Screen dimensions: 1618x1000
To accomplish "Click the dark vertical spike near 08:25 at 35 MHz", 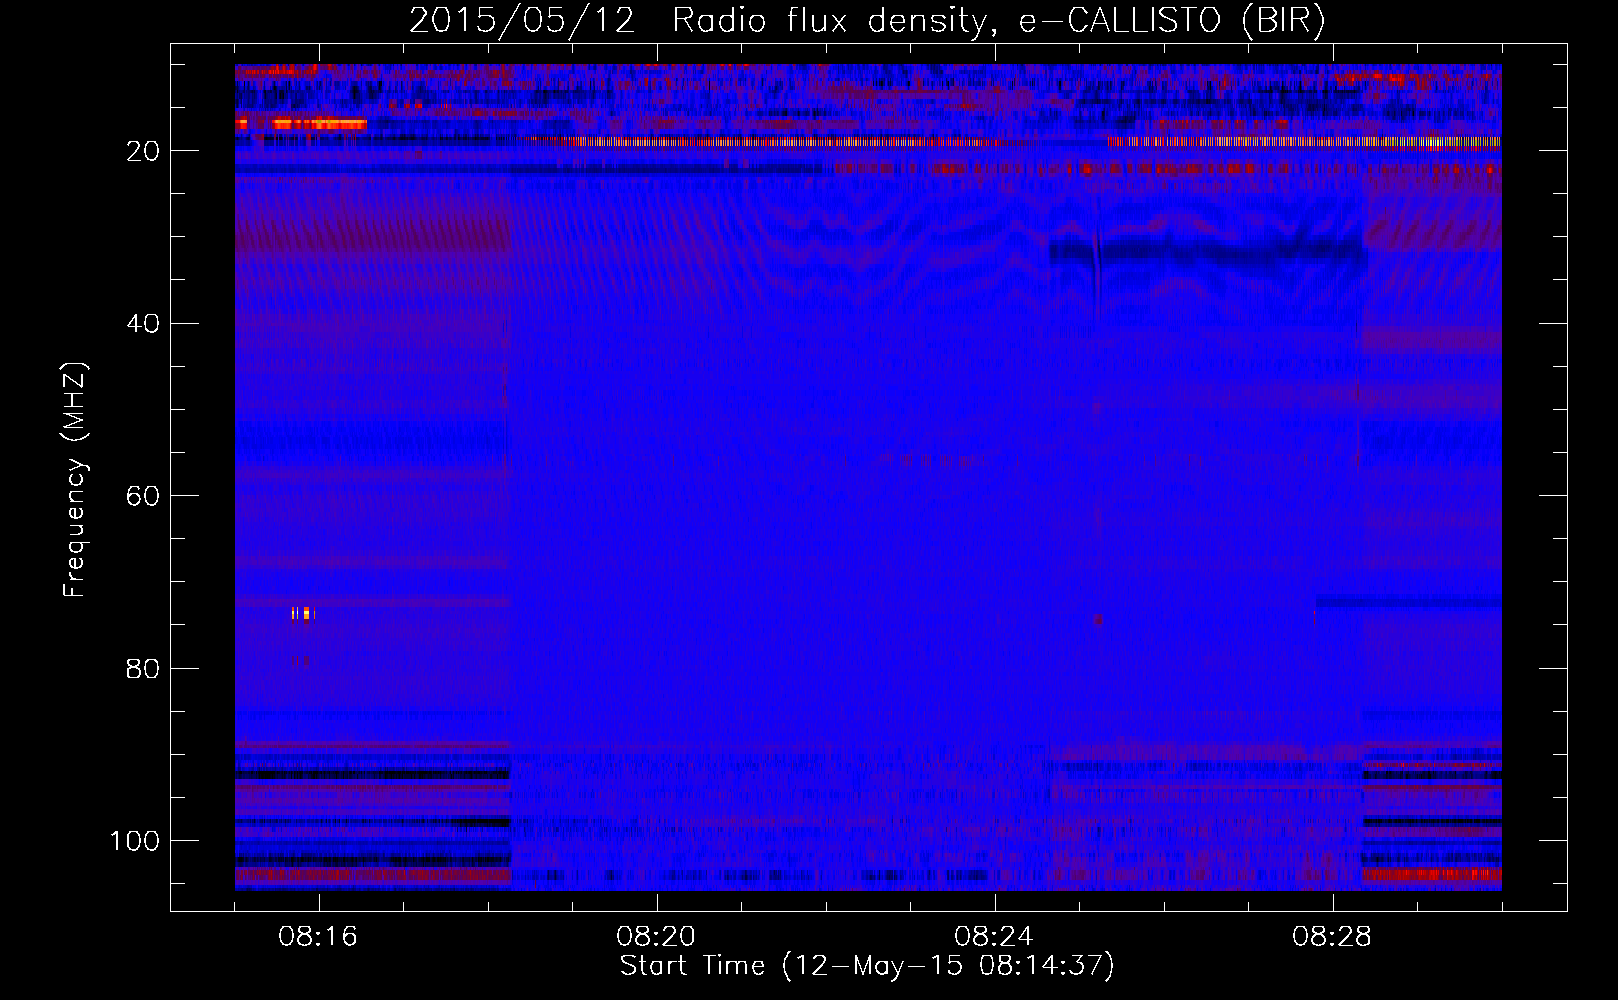I will click(1097, 272).
